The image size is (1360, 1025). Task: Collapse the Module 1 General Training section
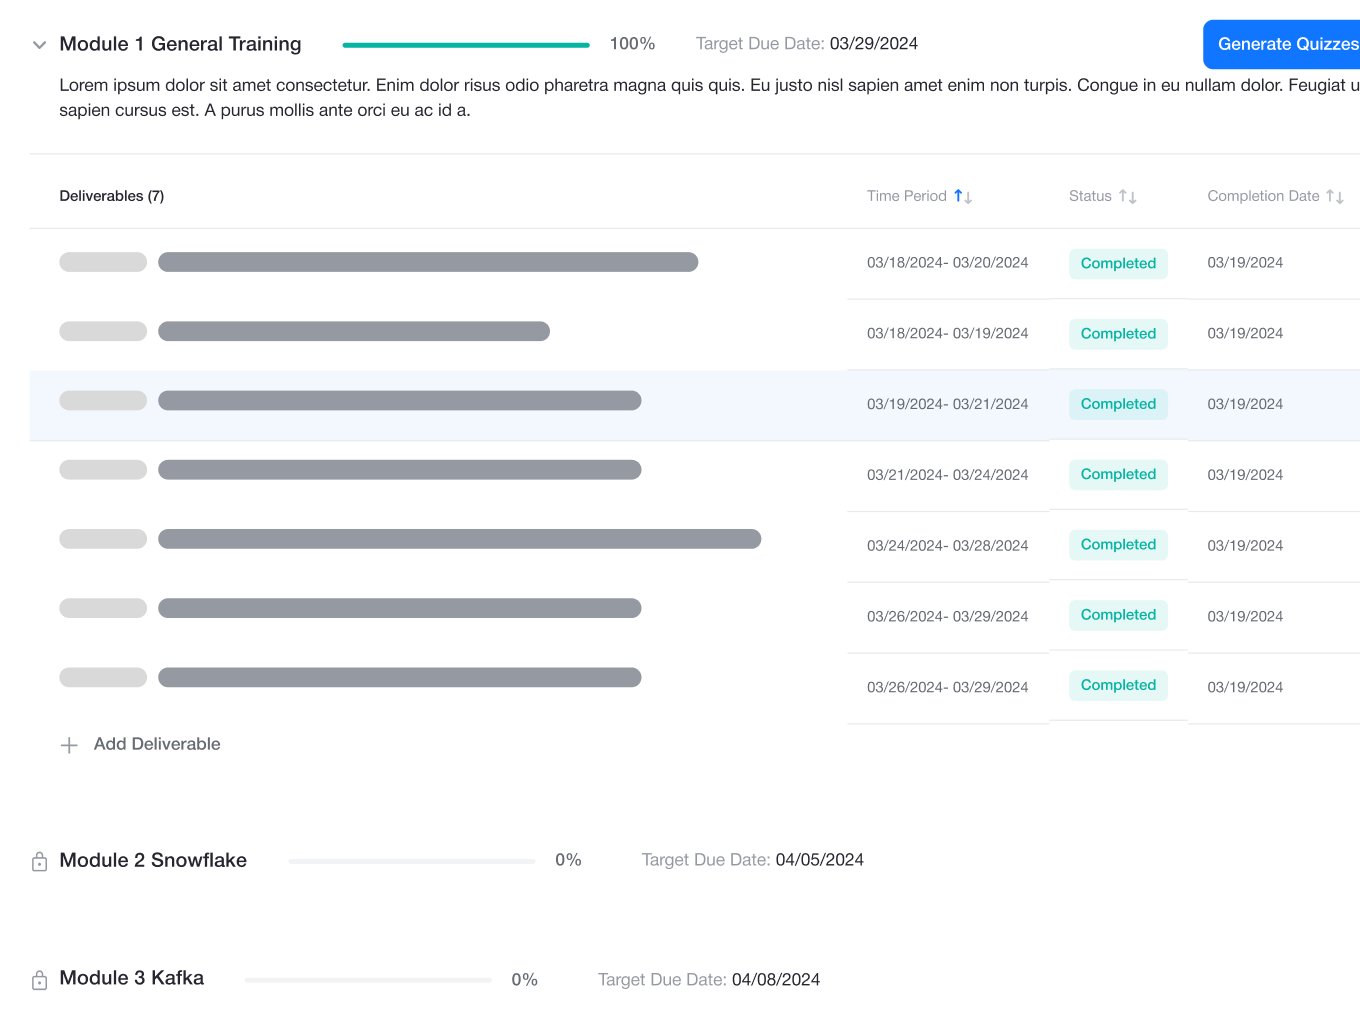click(38, 44)
